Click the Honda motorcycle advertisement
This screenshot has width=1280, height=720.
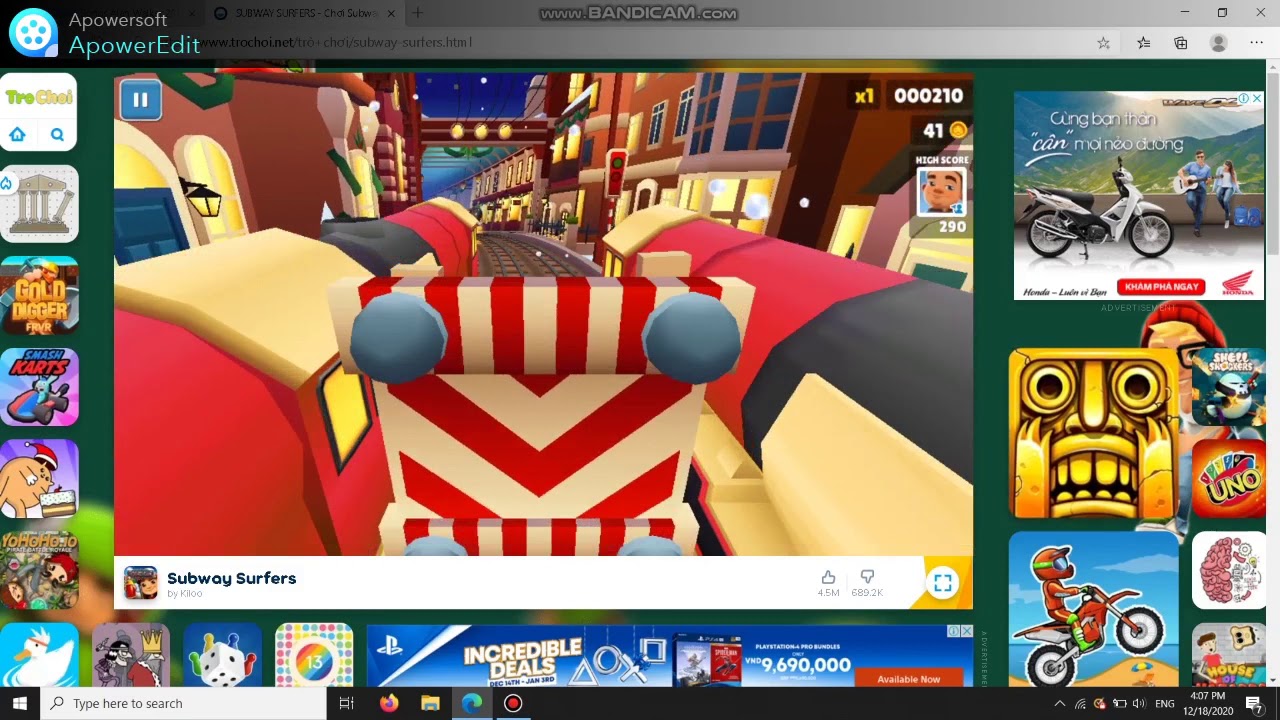[1139, 195]
